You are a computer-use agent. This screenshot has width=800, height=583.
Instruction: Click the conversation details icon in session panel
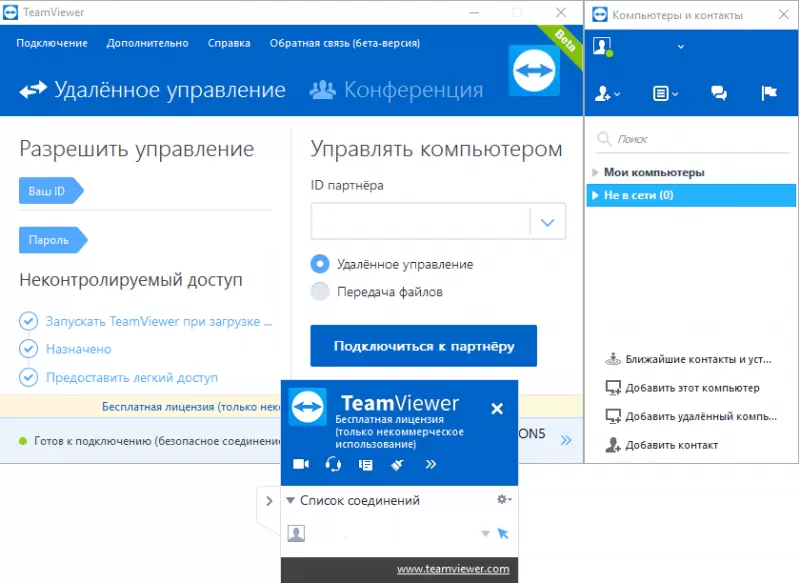tap(366, 464)
